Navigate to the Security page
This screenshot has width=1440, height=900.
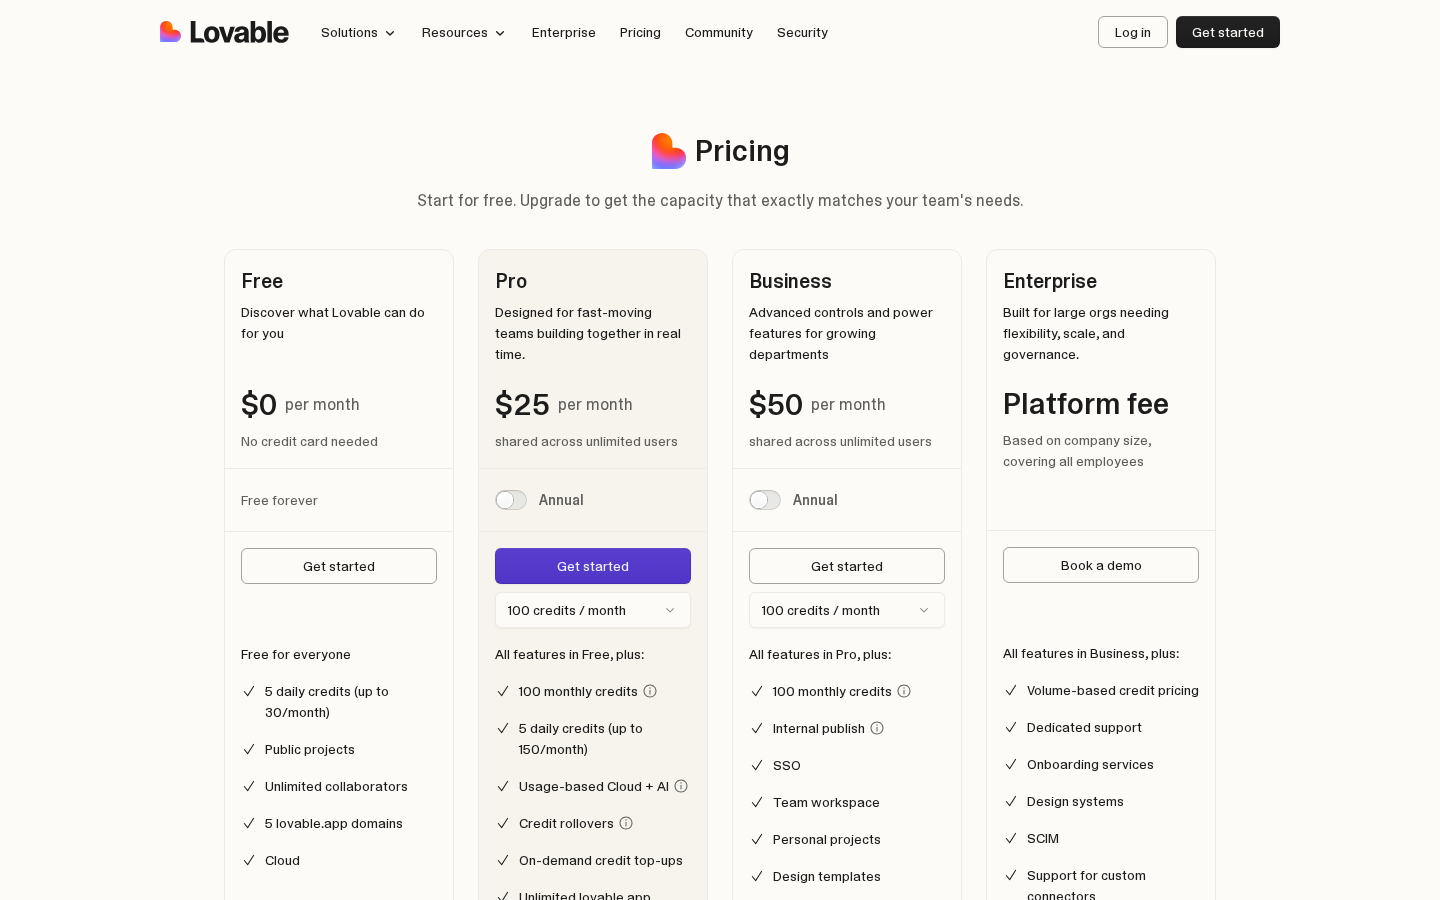[802, 32]
